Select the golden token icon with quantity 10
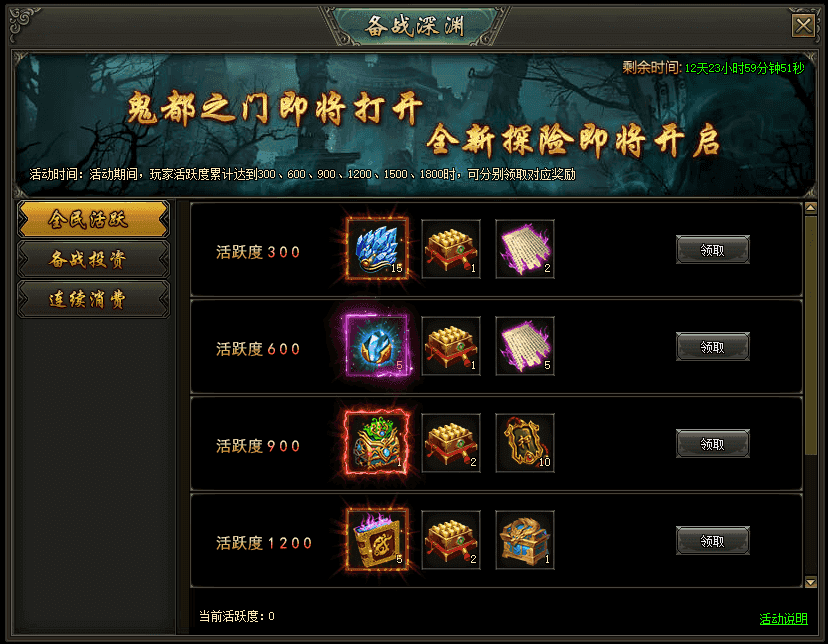 [x=525, y=443]
